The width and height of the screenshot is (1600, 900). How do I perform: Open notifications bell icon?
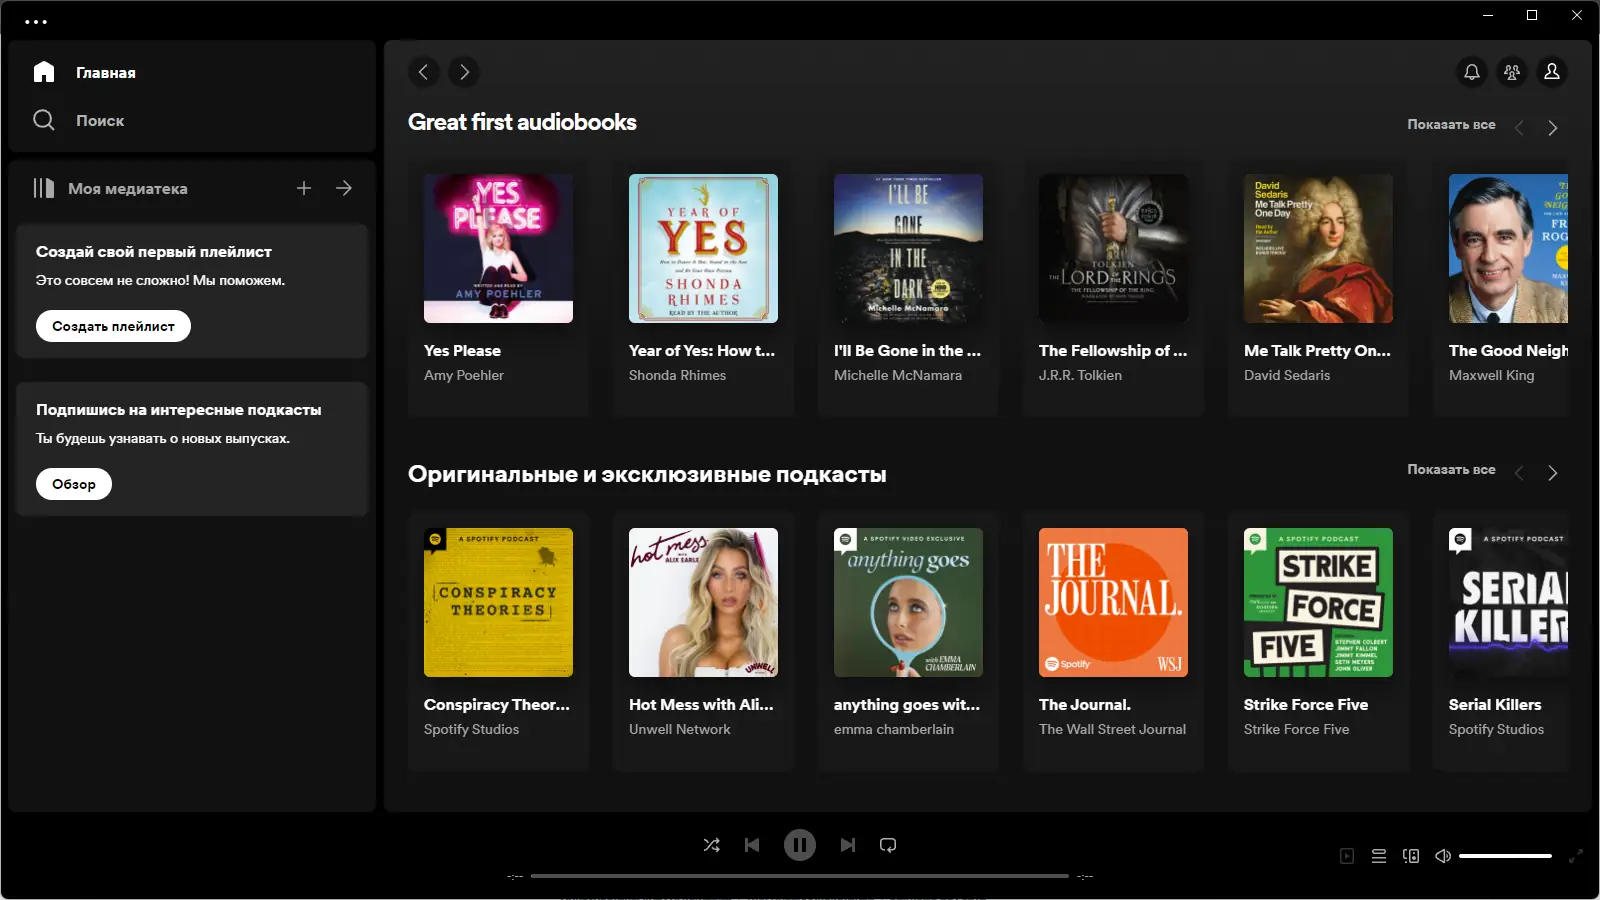coord(1472,72)
